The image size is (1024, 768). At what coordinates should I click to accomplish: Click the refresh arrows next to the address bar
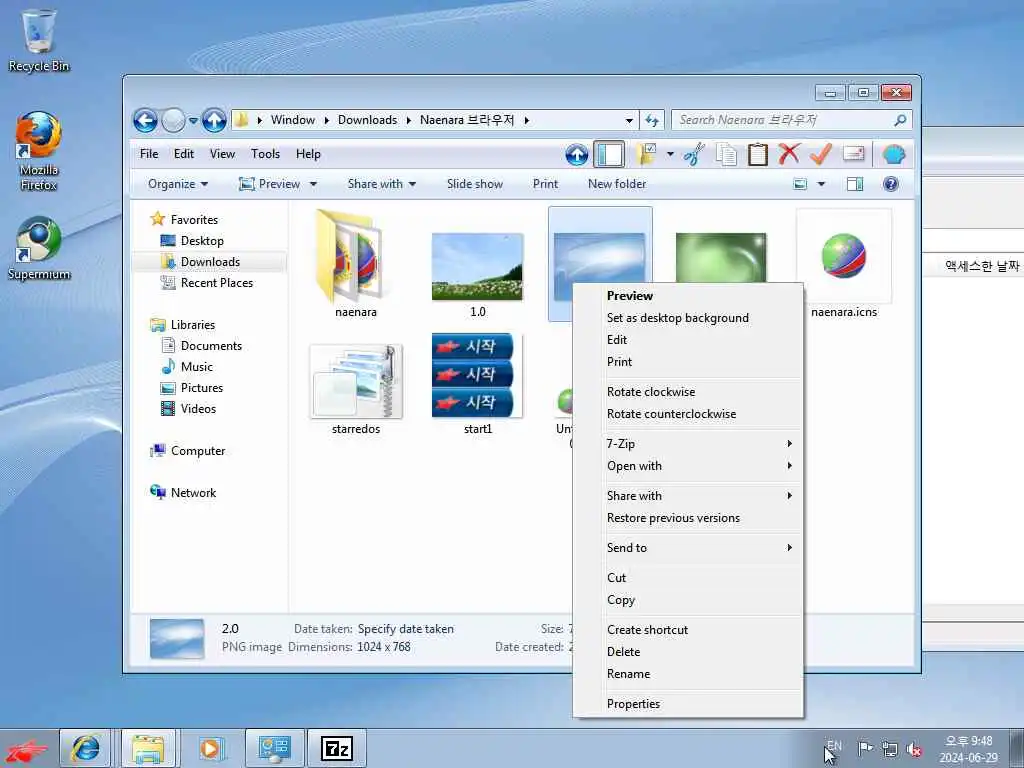(x=652, y=120)
